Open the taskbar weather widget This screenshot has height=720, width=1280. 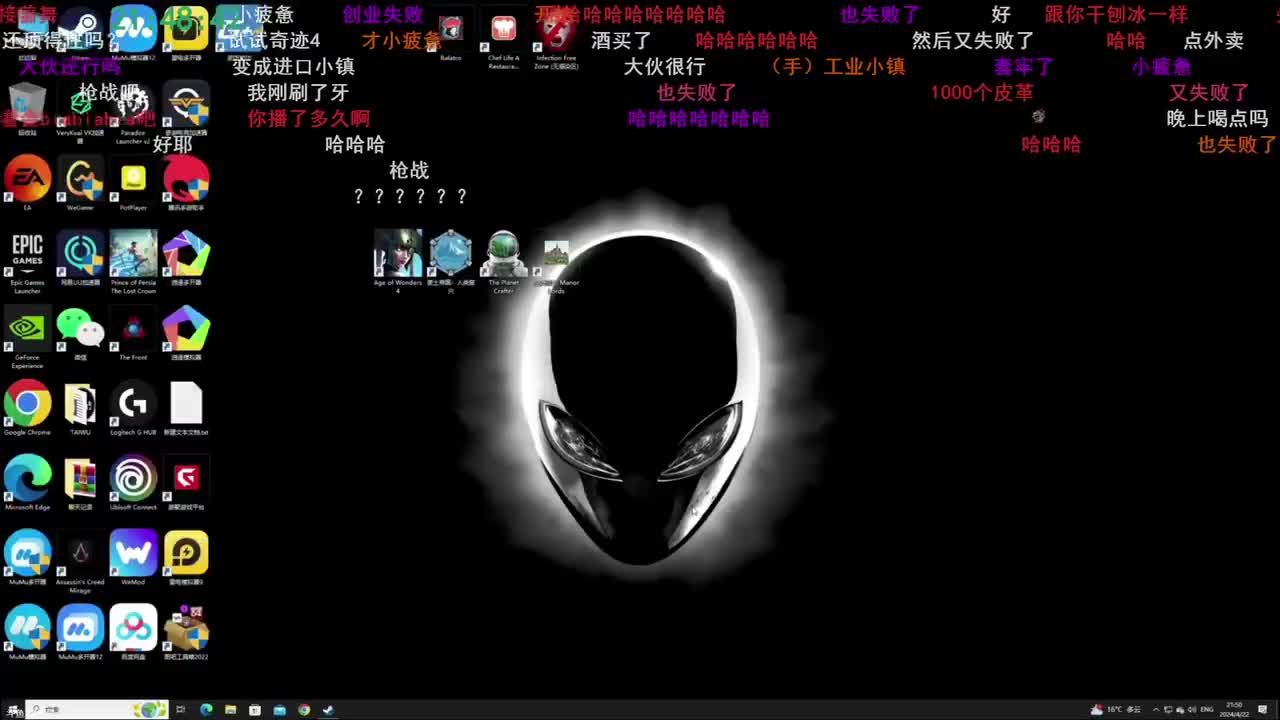[1116, 710]
